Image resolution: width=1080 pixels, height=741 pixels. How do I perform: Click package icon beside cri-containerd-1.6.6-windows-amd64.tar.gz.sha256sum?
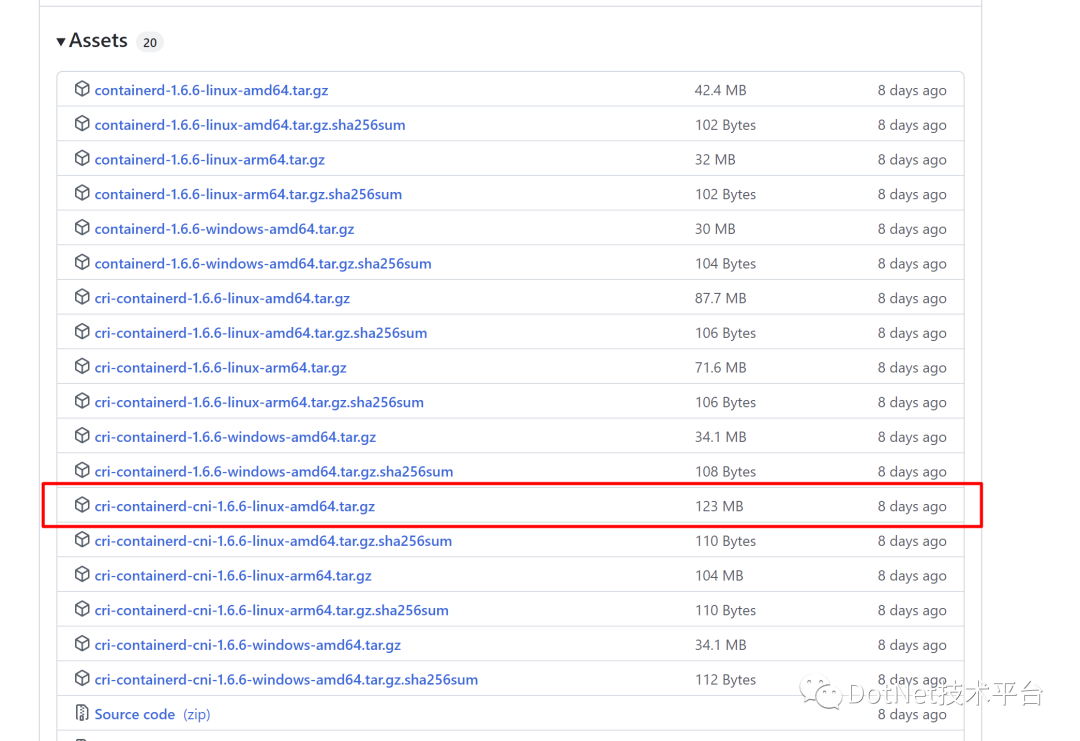(x=82, y=470)
